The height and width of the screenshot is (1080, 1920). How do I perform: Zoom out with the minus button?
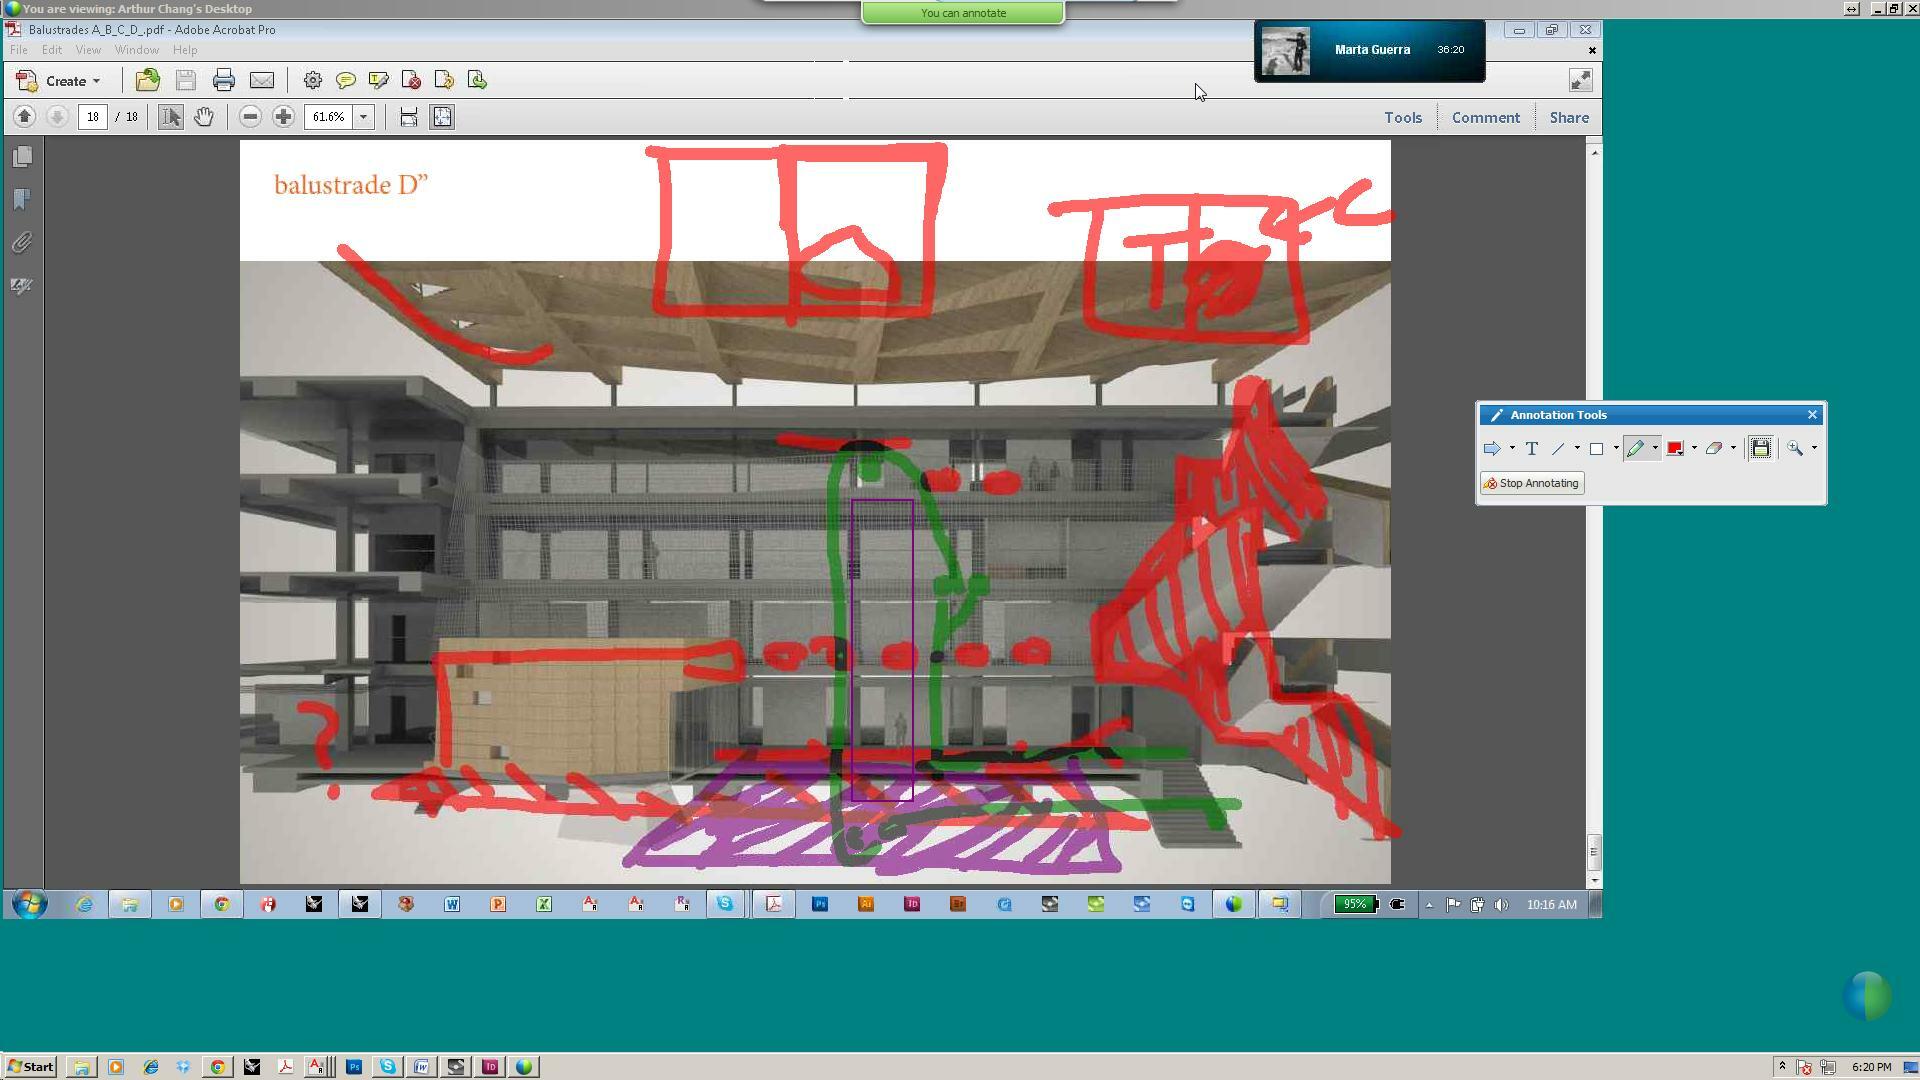(x=251, y=117)
